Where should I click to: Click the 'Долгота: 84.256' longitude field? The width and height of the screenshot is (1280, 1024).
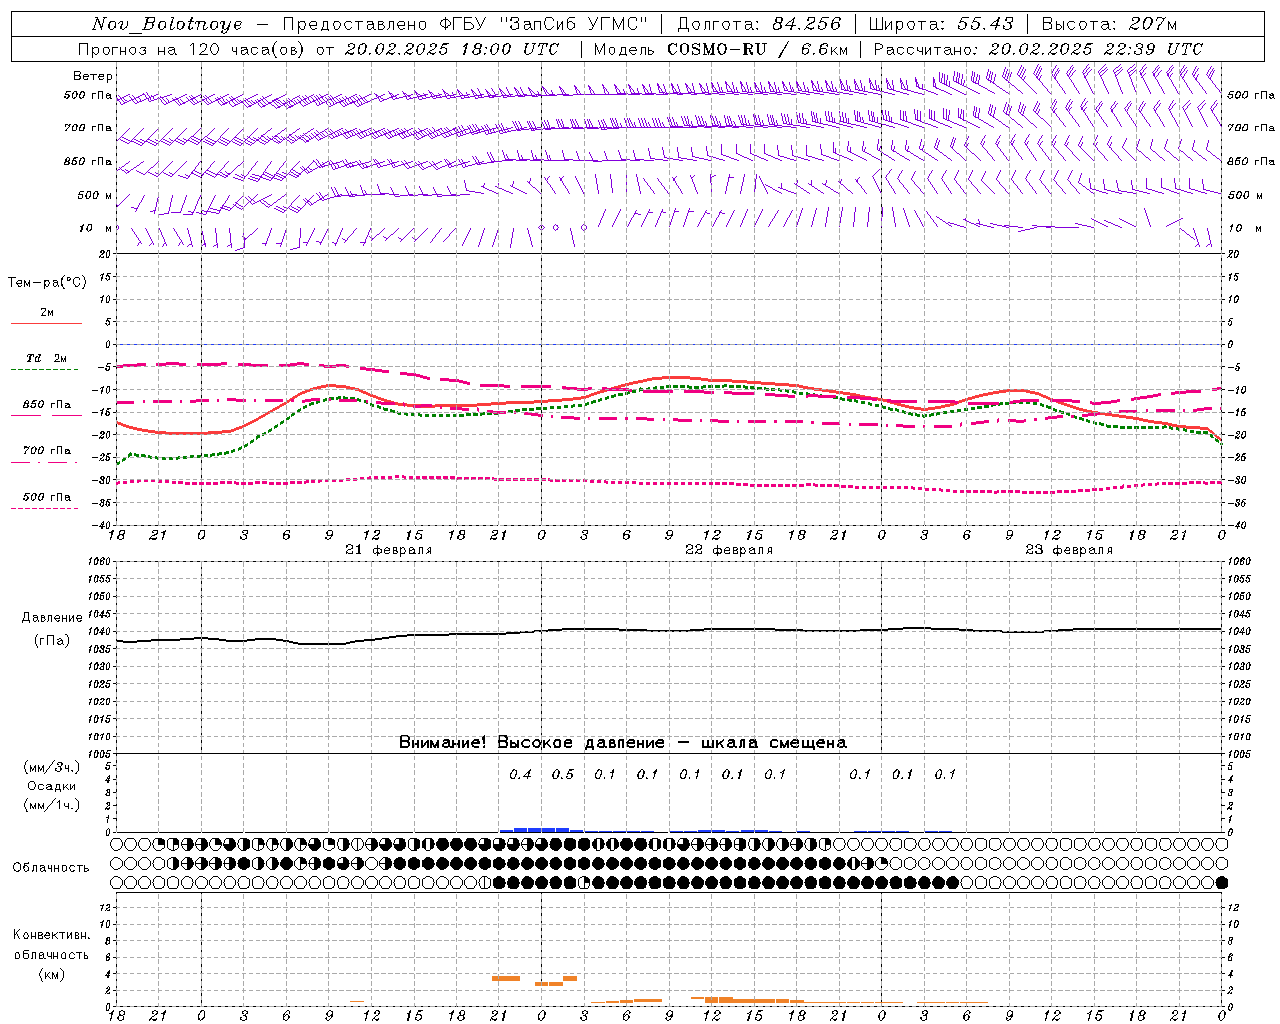click(759, 24)
